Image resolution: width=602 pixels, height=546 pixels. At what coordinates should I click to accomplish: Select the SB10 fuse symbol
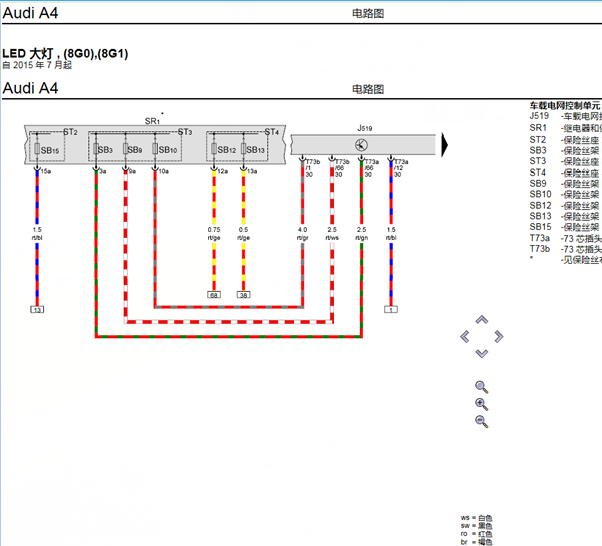(155, 149)
